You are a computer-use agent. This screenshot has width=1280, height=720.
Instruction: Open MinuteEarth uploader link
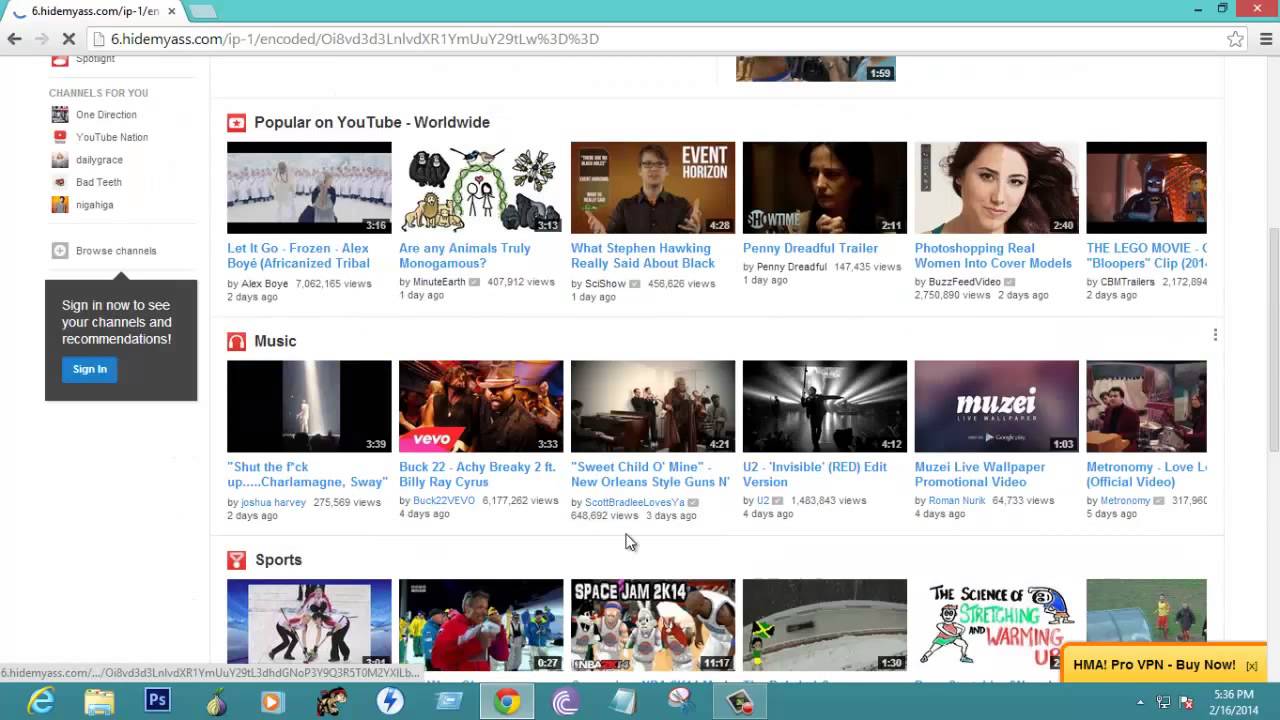pyautogui.click(x=439, y=283)
